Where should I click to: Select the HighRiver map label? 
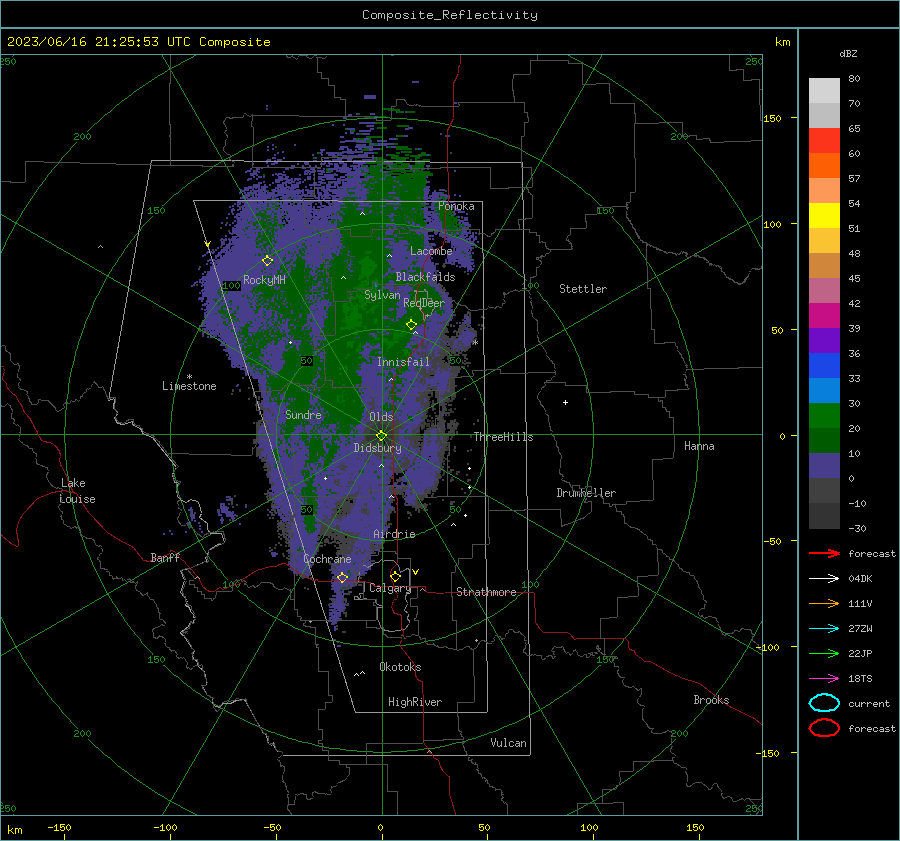pyautogui.click(x=415, y=702)
